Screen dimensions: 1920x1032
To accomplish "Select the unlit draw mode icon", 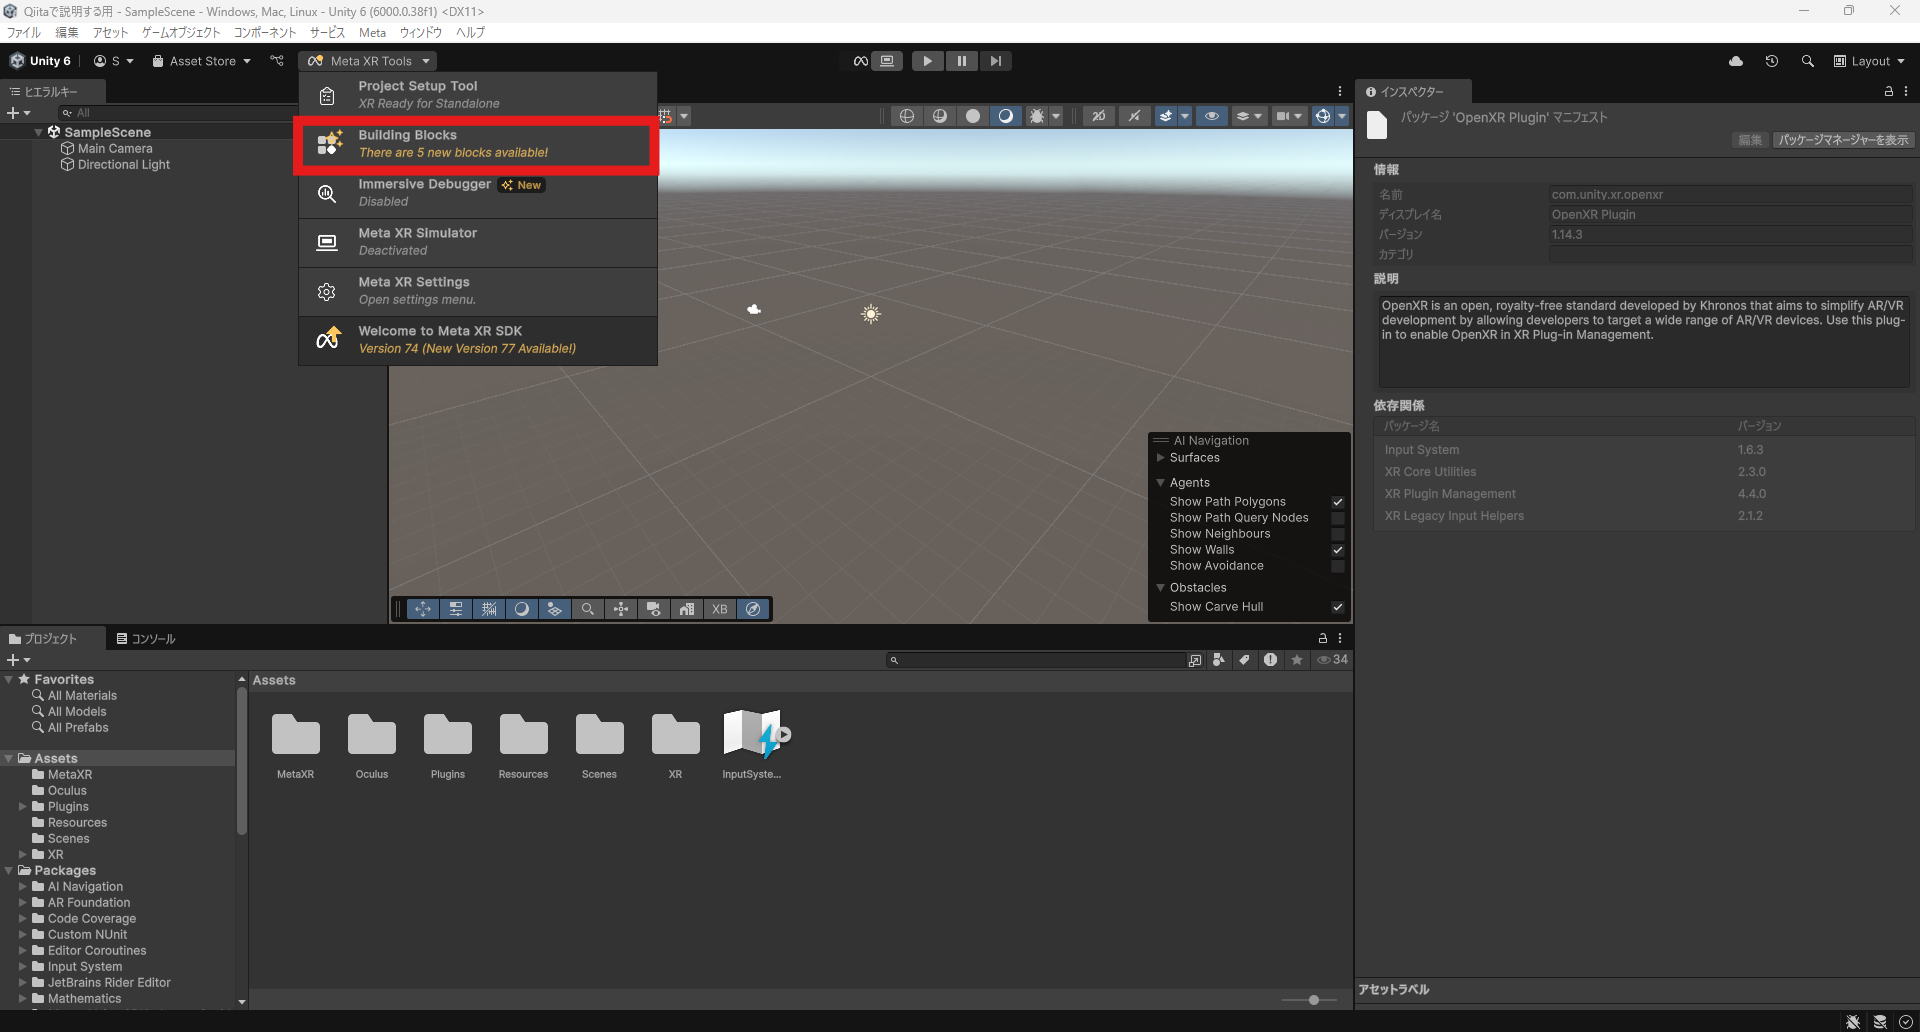I will pos(973,116).
